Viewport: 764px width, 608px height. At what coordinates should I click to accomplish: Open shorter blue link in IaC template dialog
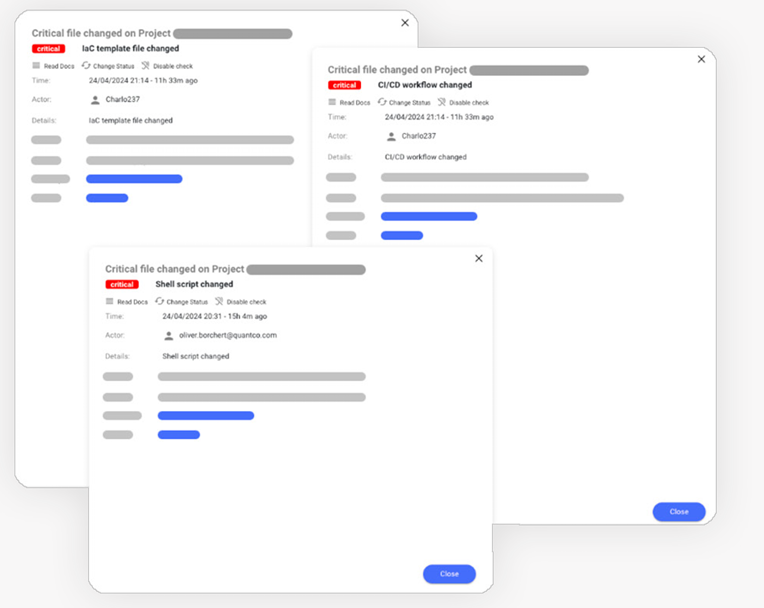click(x=107, y=198)
